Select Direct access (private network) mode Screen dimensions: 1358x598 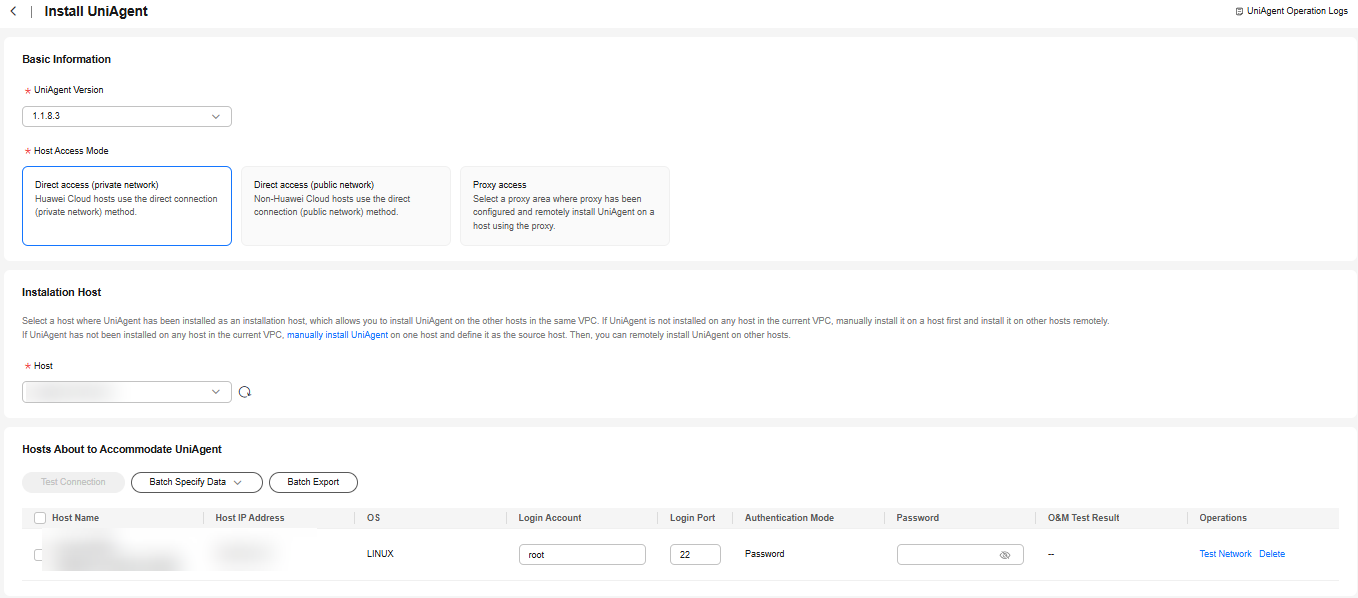[x=127, y=206]
